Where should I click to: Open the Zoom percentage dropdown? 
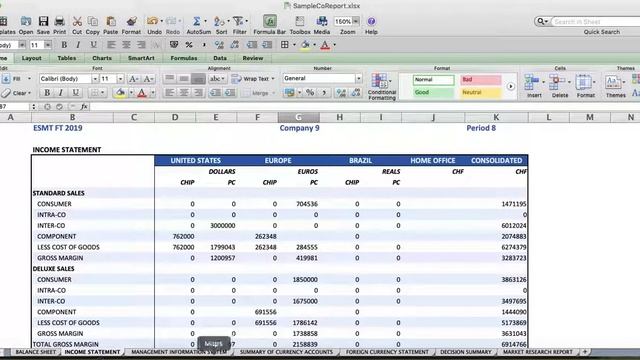tap(356, 21)
